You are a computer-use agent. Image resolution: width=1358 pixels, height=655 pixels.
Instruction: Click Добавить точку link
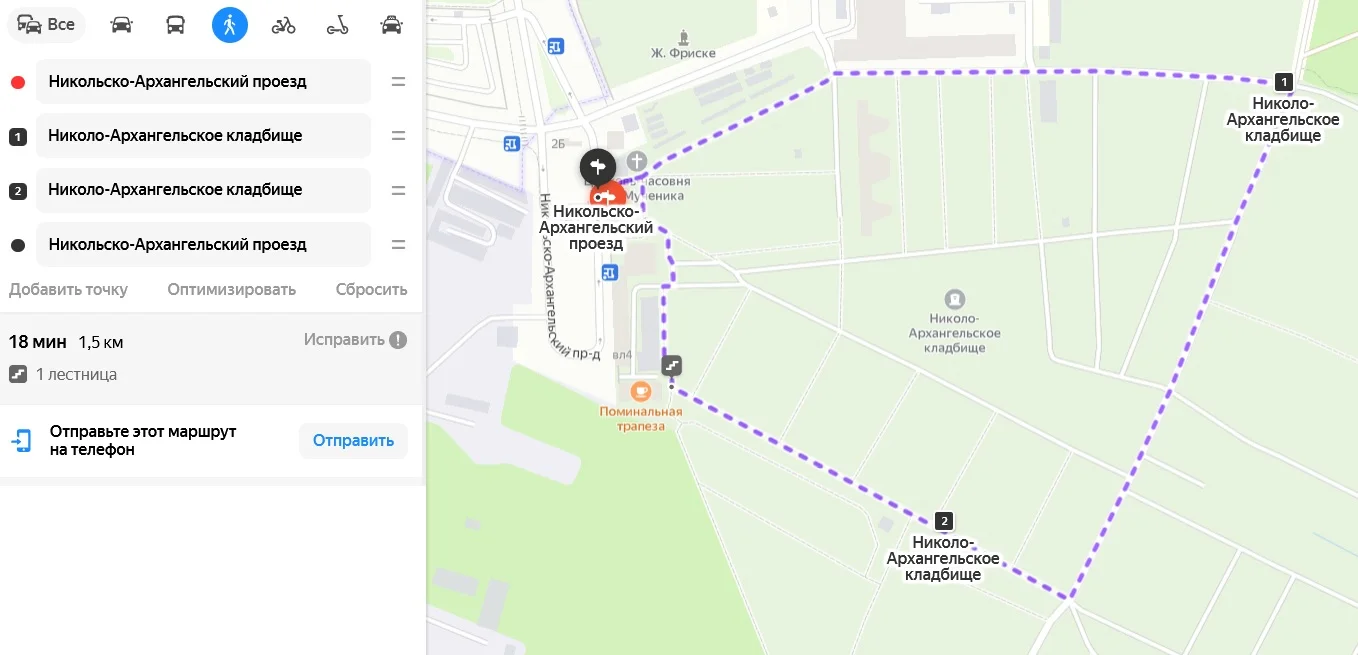click(69, 289)
